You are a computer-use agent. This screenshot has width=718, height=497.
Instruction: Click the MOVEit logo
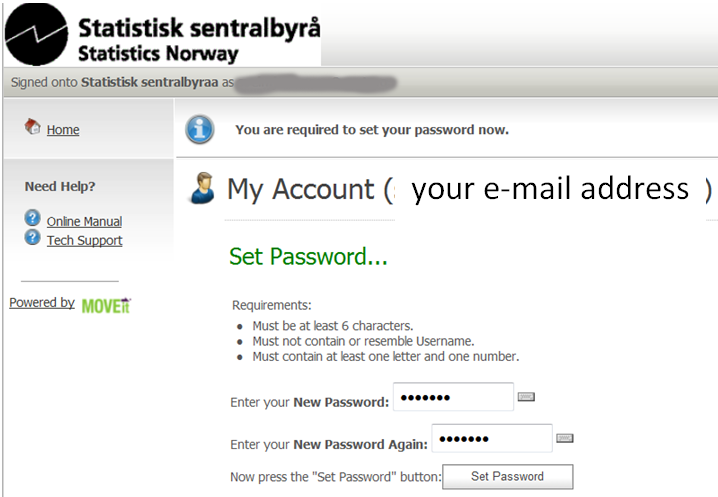click(106, 306)
